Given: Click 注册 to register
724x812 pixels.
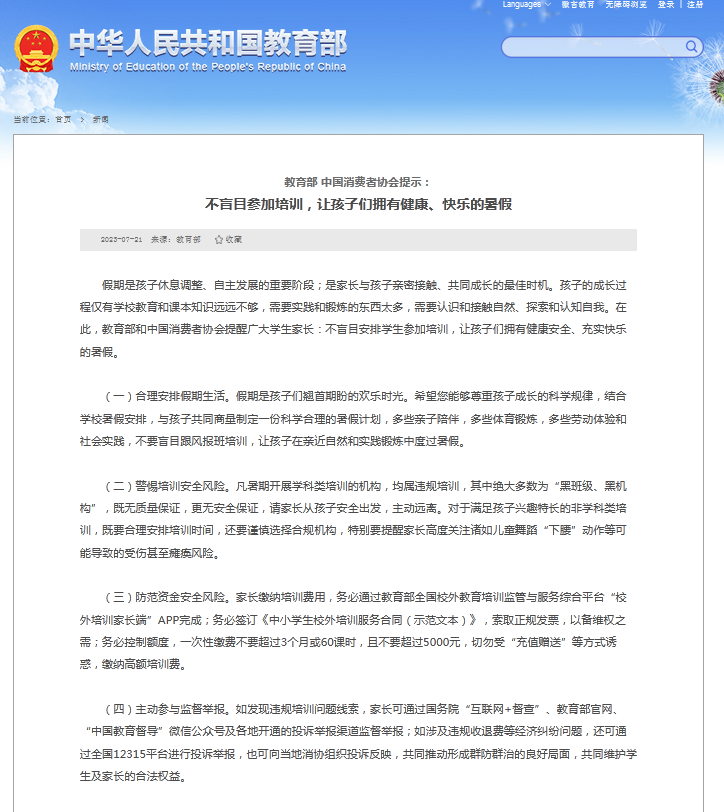Looking at the screenshot, I should (695, 5).
